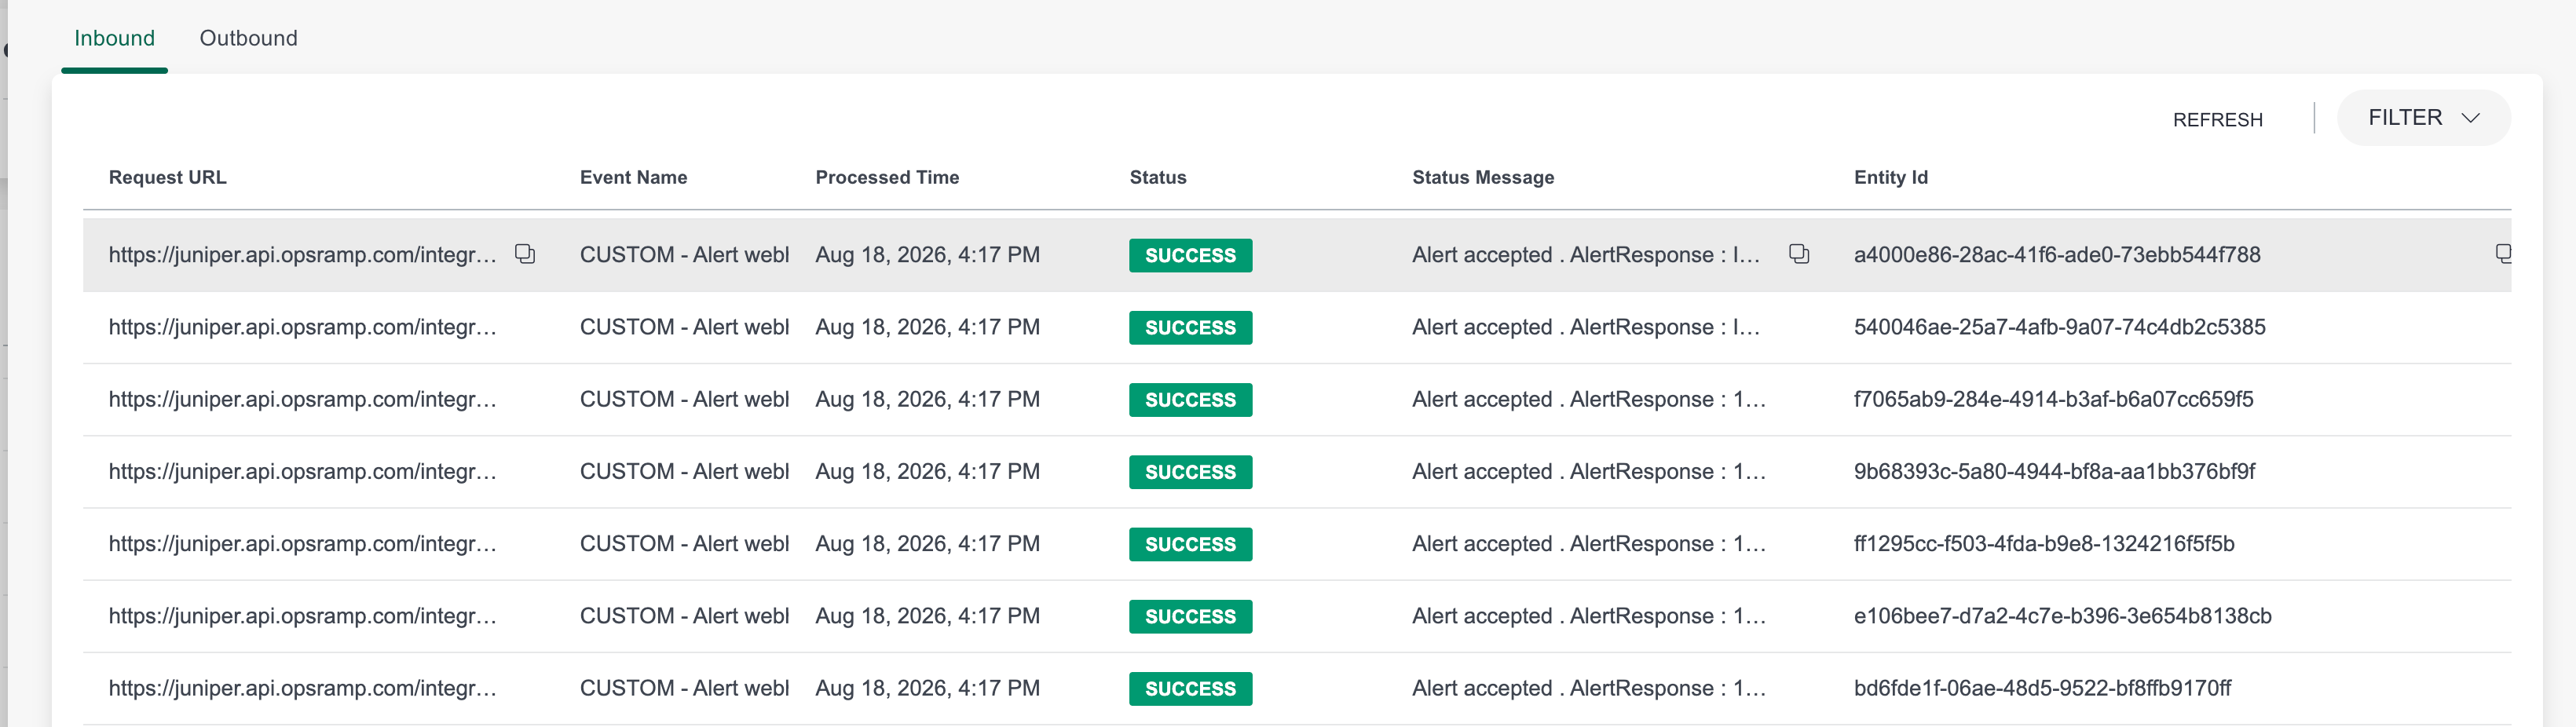Select entity id ff1295cc-f503-4fda-b9e8-1324216f5f5b
Image resolution: width=2576 pixels, height=727 pixels.
pos(2043,543)
